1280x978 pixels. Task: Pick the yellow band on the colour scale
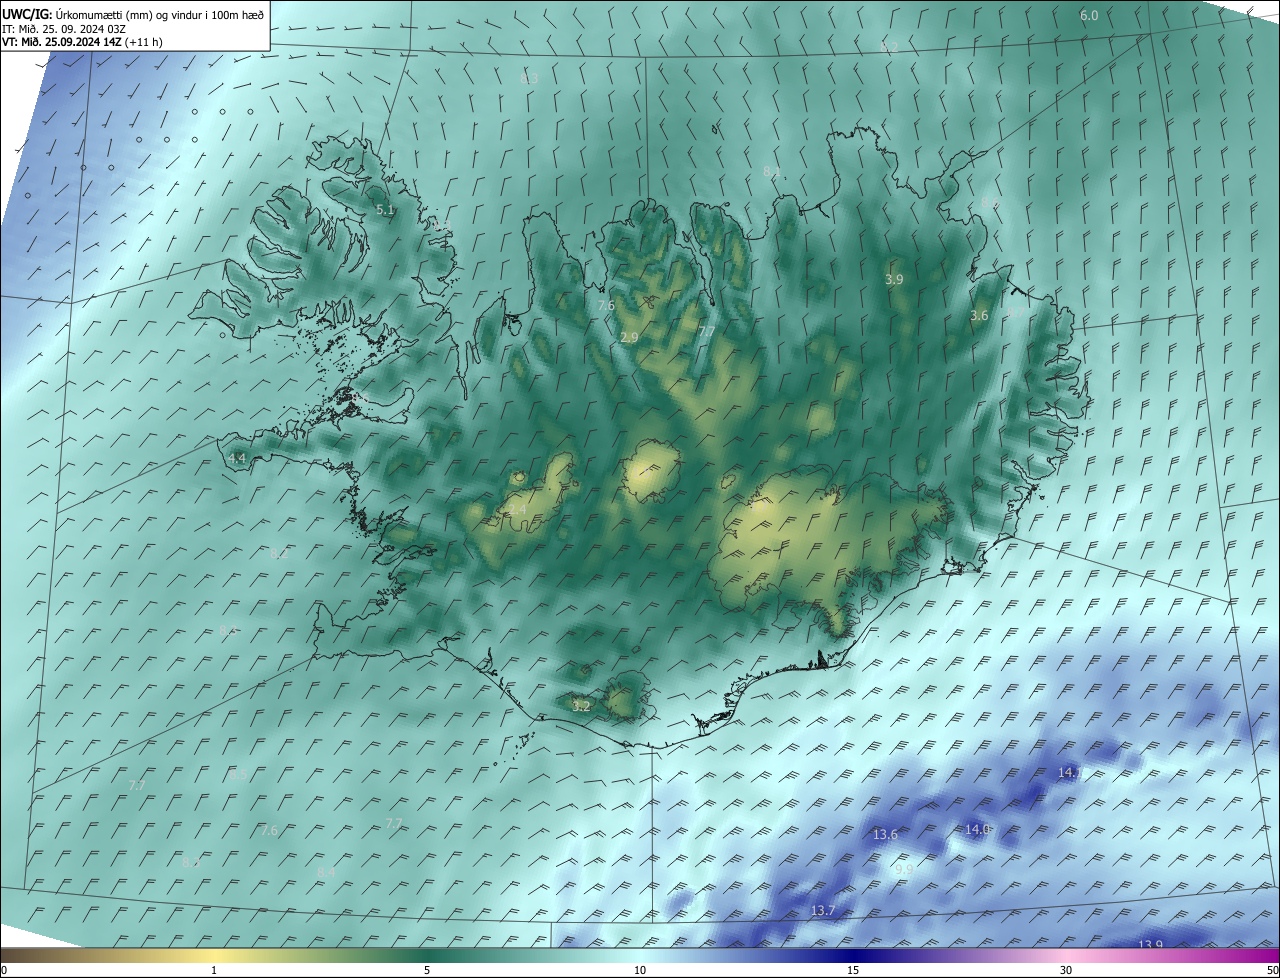(x=214, y=955)
